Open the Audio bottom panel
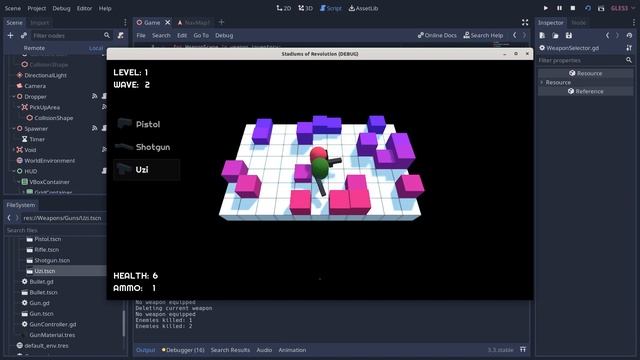 tap(264, 350)
